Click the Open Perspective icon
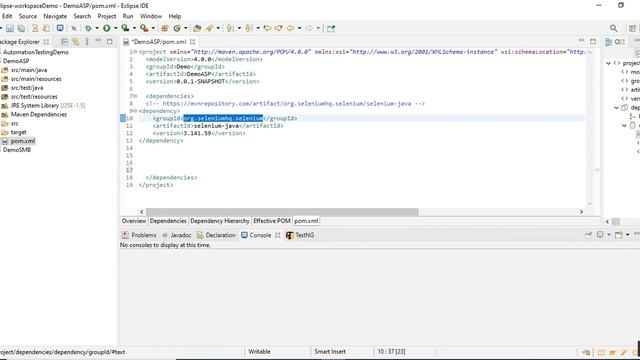Image resolution: width=640 pixels, height=360 pixels. [632, 28]
